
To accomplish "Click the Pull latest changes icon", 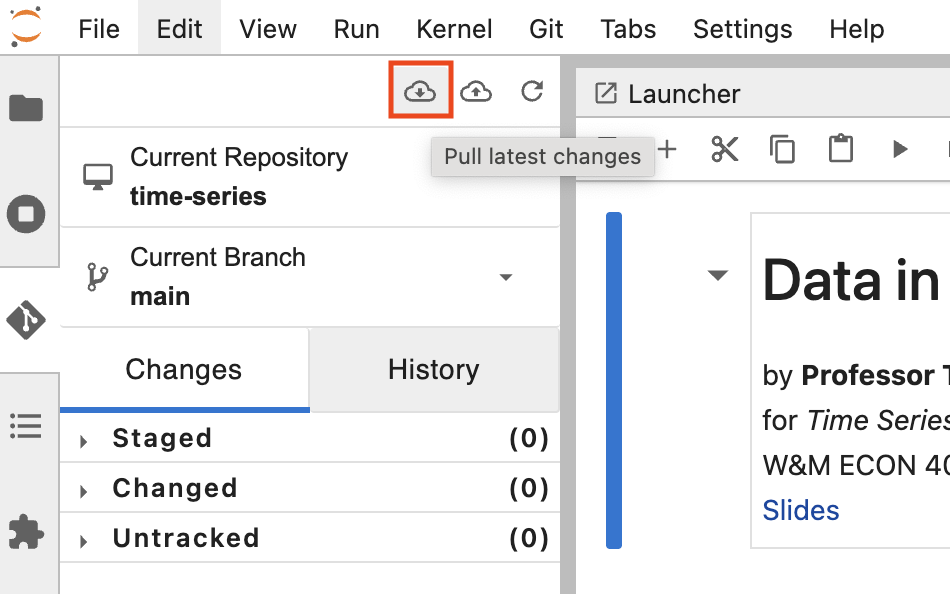I will coord(420,91).
